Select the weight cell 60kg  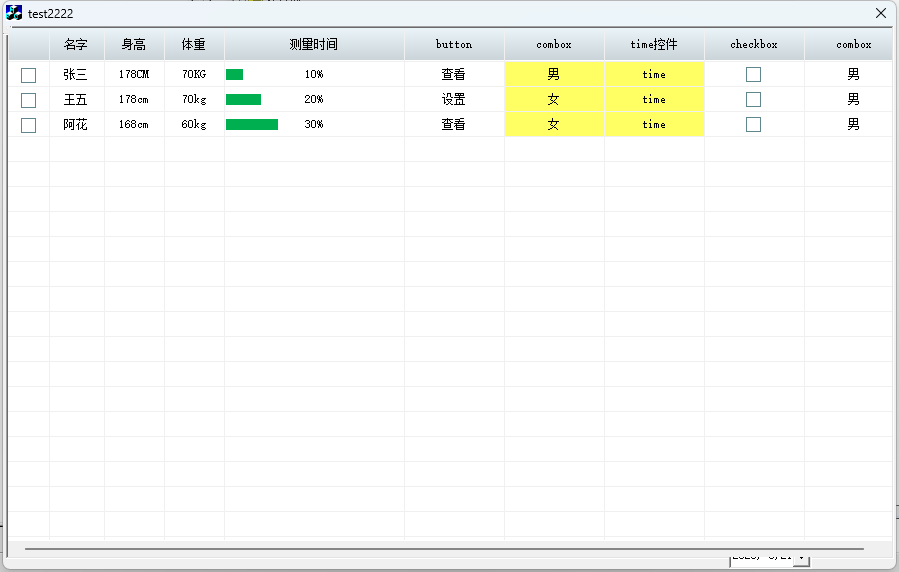(x=194, y=124)
